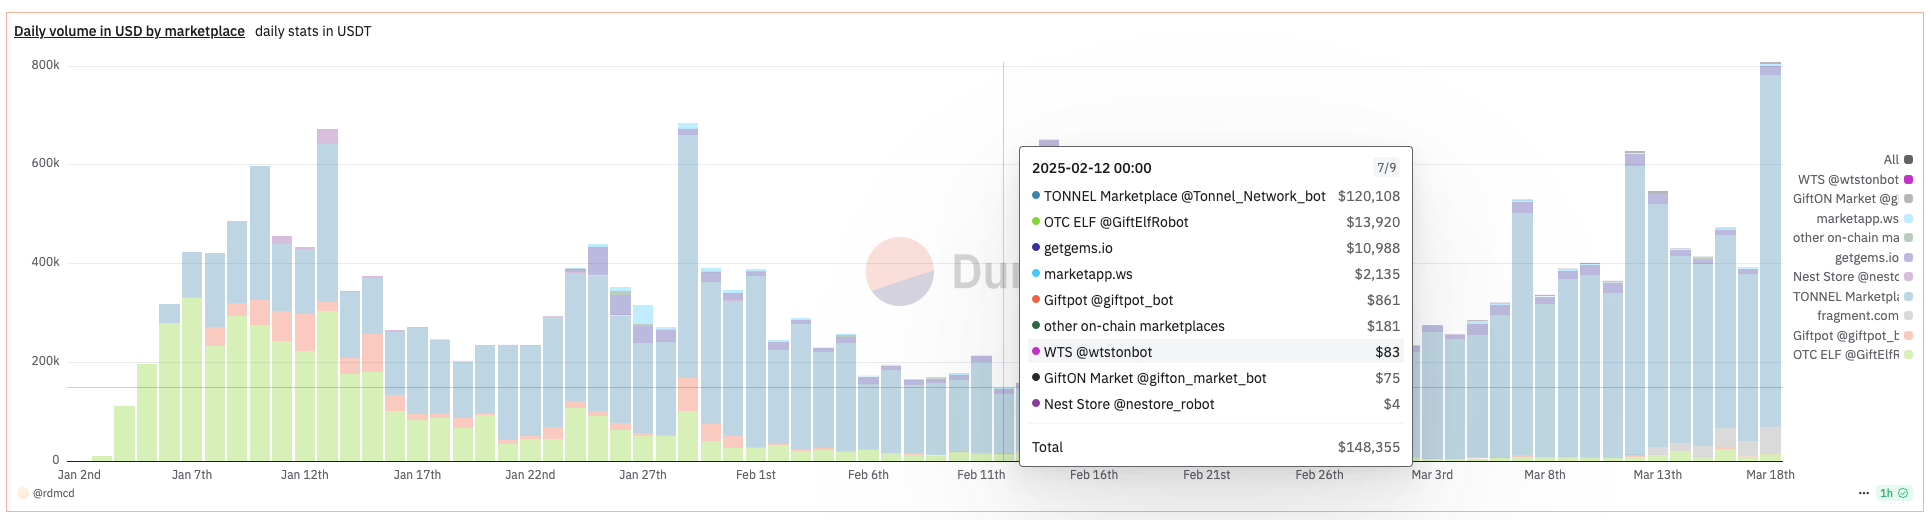The width and height of the screenshot is (1931, 520).
Task: Click the getgems.io legend item
Action: point(1866,258)
